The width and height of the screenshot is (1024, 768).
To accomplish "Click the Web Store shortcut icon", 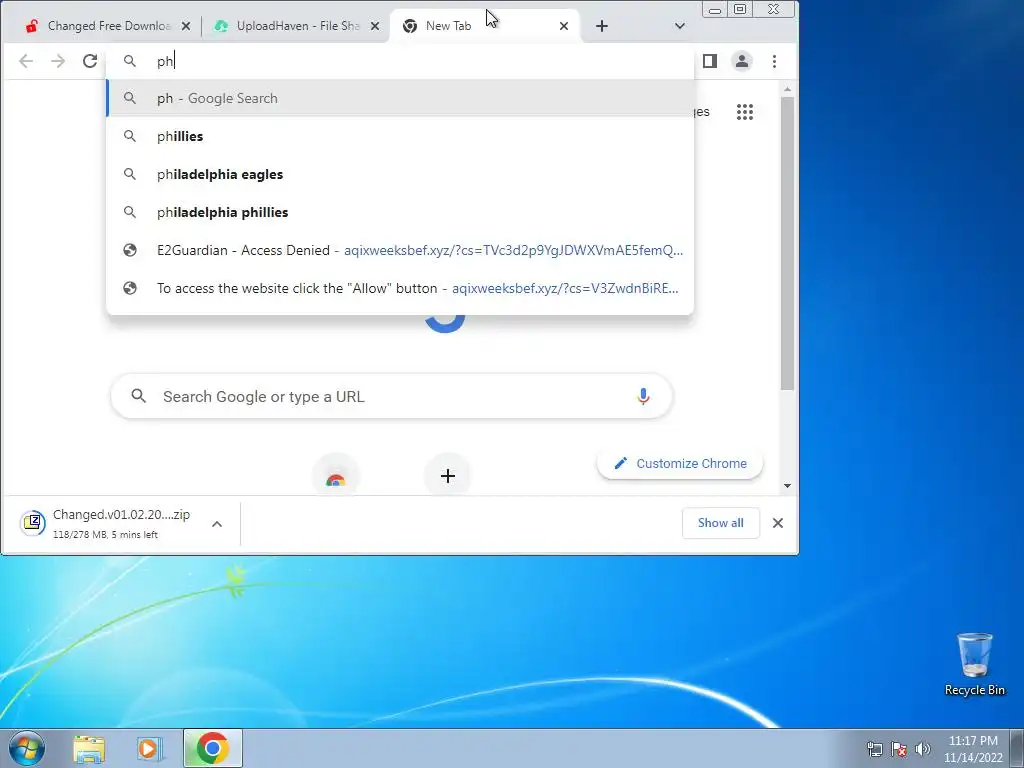I will click(336, 475).
